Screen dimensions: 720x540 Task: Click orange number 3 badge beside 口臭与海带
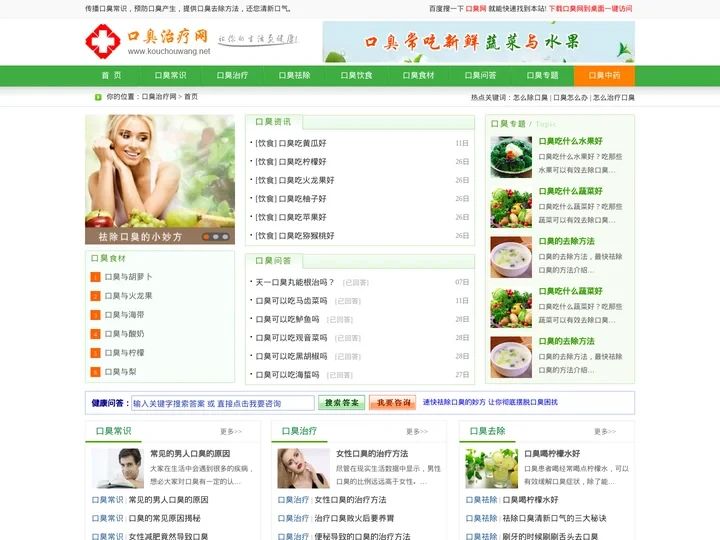[x=95, y=315]
